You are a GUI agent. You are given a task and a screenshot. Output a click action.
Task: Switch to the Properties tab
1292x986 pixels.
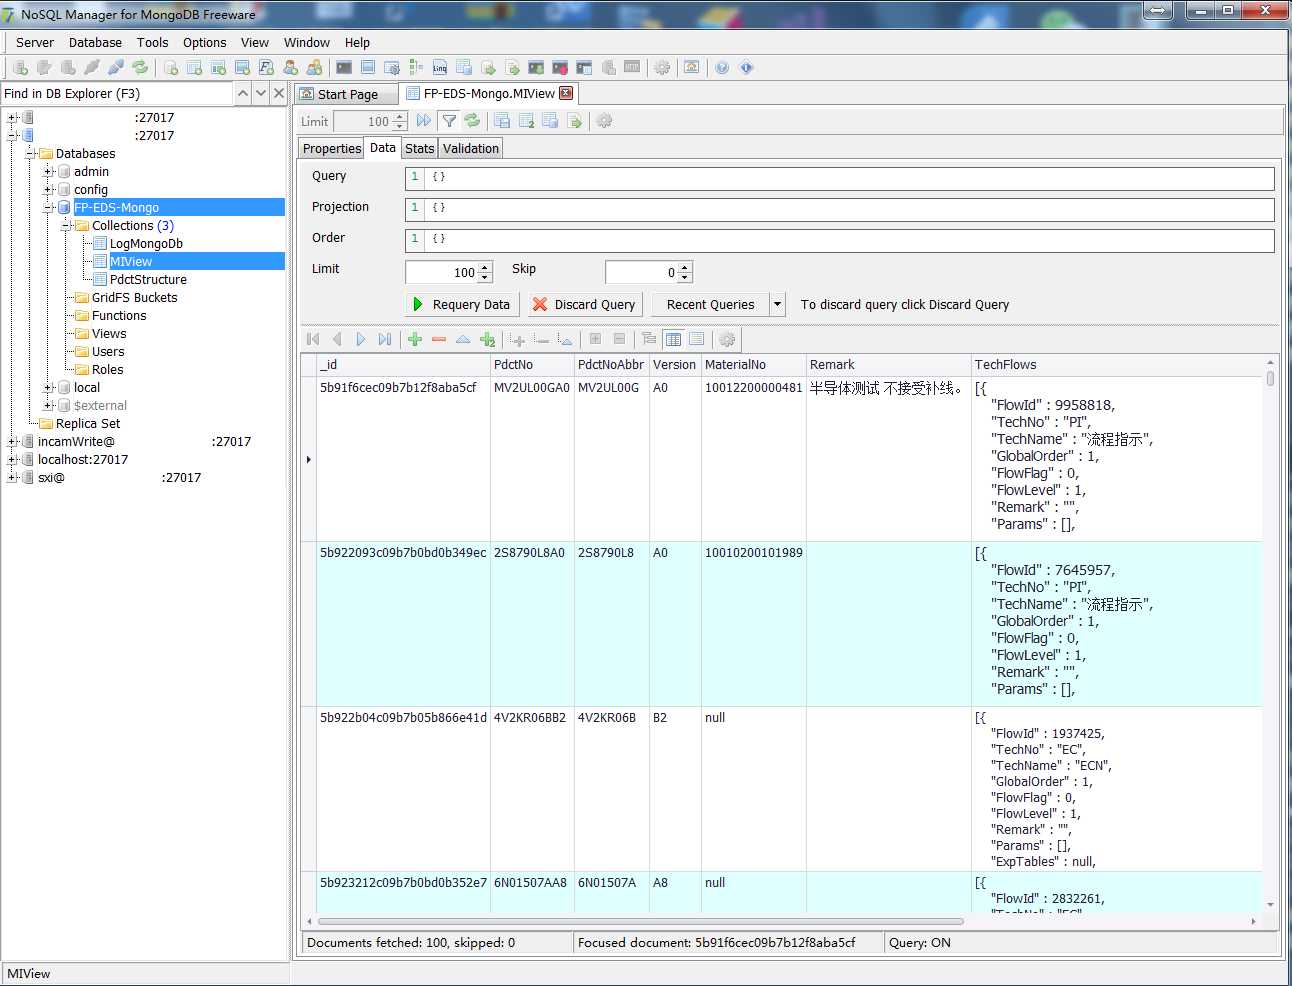pyautogui.click(x=332, y=148)
